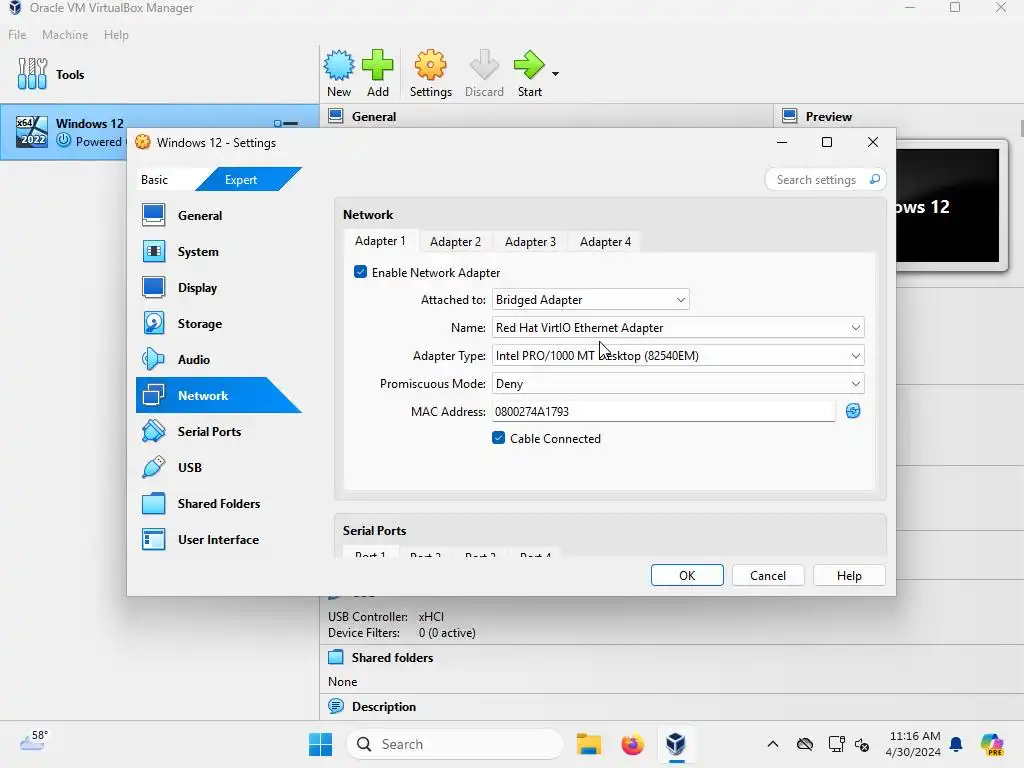The width and height of the screenshot is (1024, 768).
Task: Open the Attached to dropdown
Action: (x=590, y=300)
